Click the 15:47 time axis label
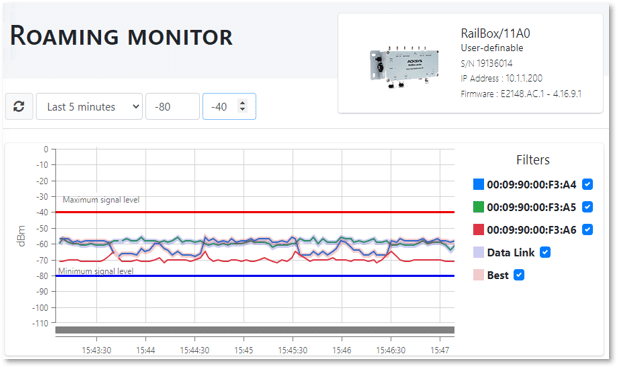 (x=440, y=350)
